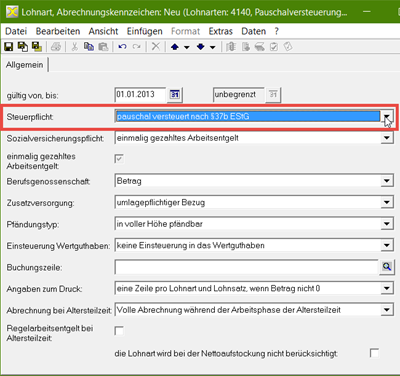Open dropdown next to the up arrow

pyautogui.click(x=187, y=47)
